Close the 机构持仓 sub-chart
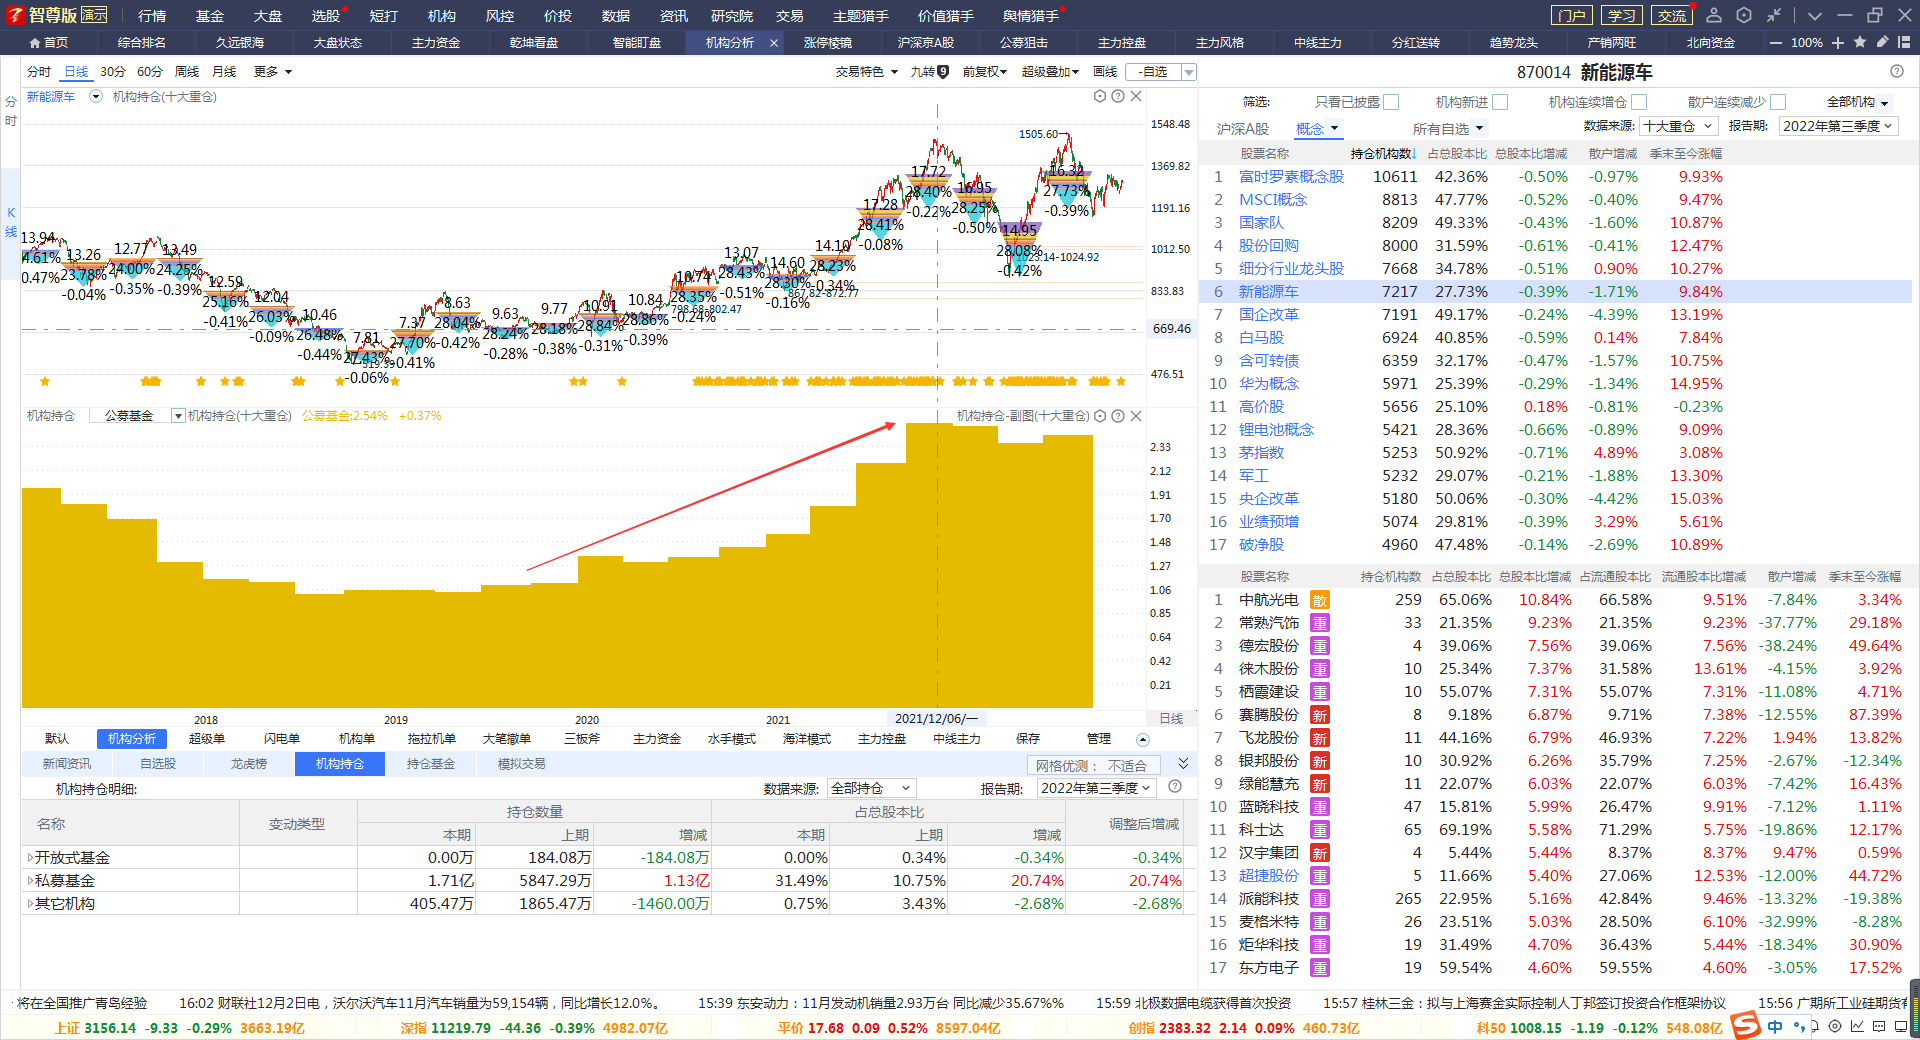 pyautogui.click(x=1136, y=416)
